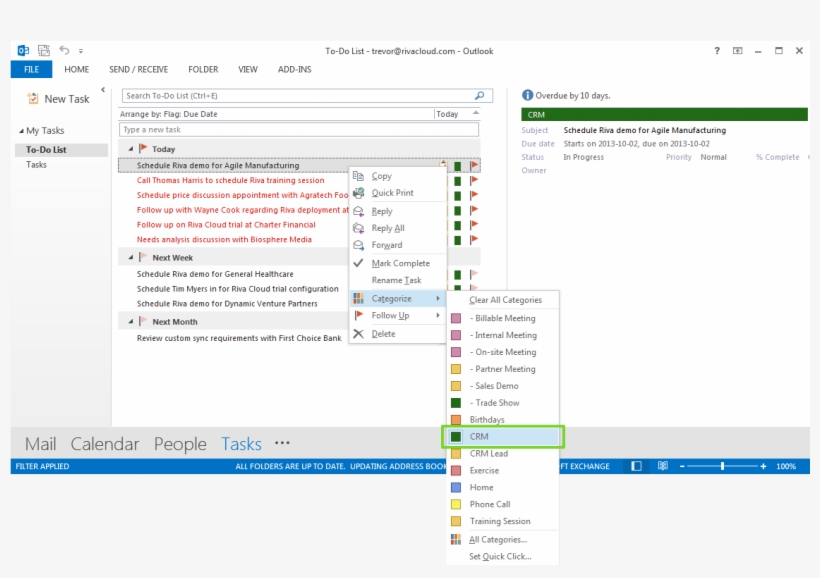
Task: Select All Categories in the submenu
Action: tap(497, 539)
